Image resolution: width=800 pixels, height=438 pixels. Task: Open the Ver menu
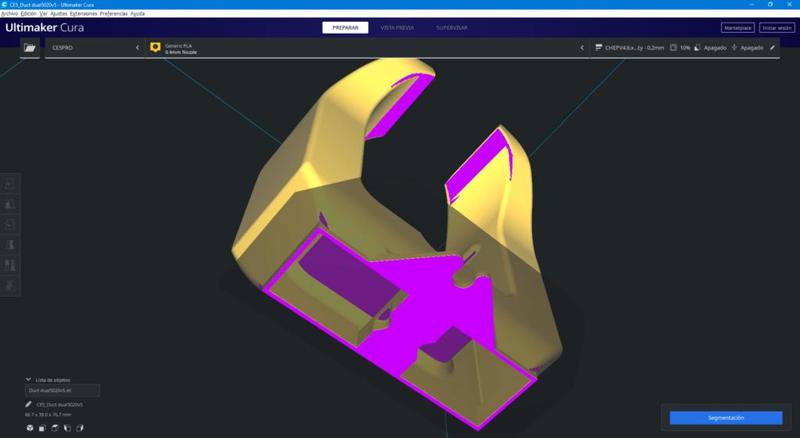(43, 14)
